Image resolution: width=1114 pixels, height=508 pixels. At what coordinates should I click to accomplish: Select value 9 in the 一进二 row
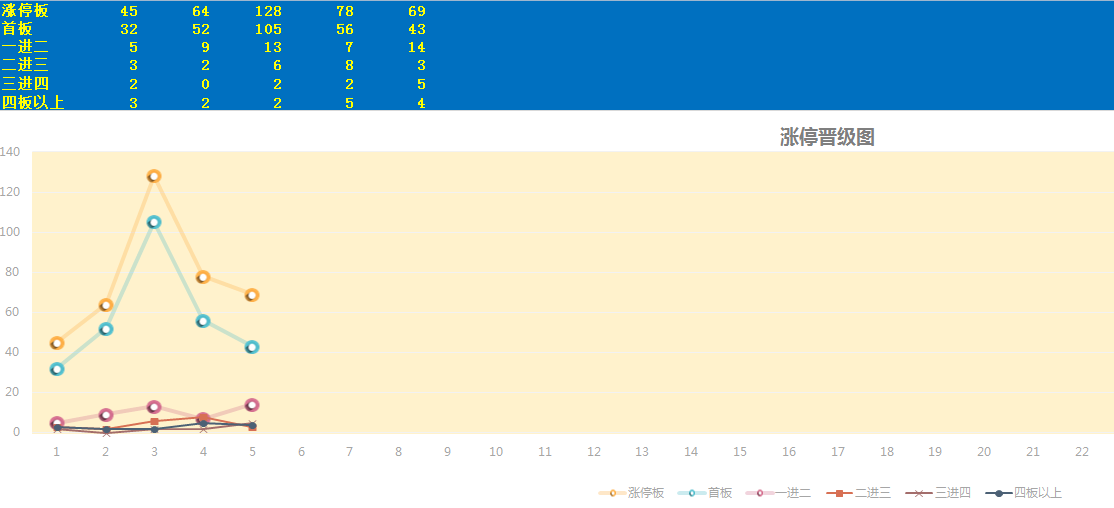tap(205, 48)
